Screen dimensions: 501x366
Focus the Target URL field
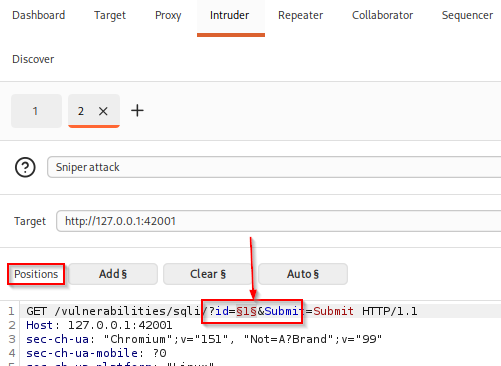[279, 221]
